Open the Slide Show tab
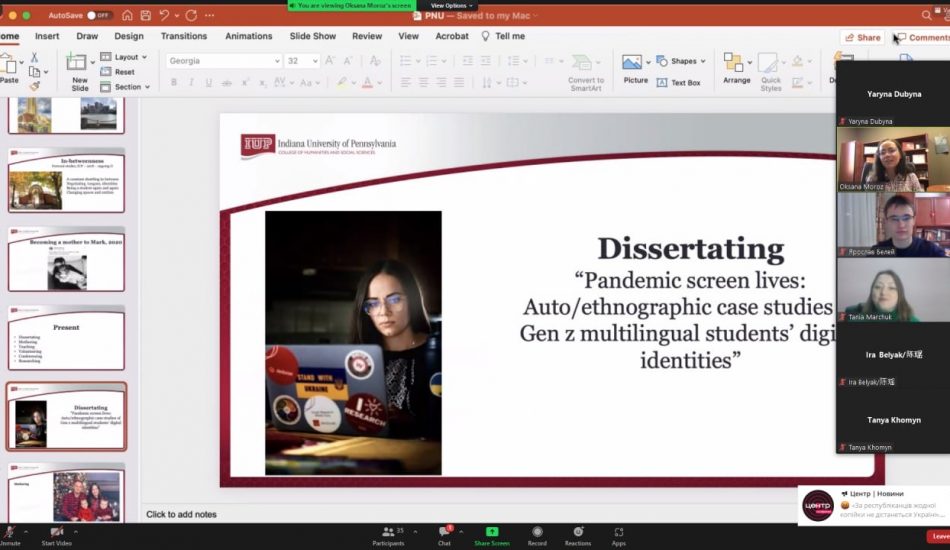The height and width of the screenshot is (550, 950). coord(312,36)
